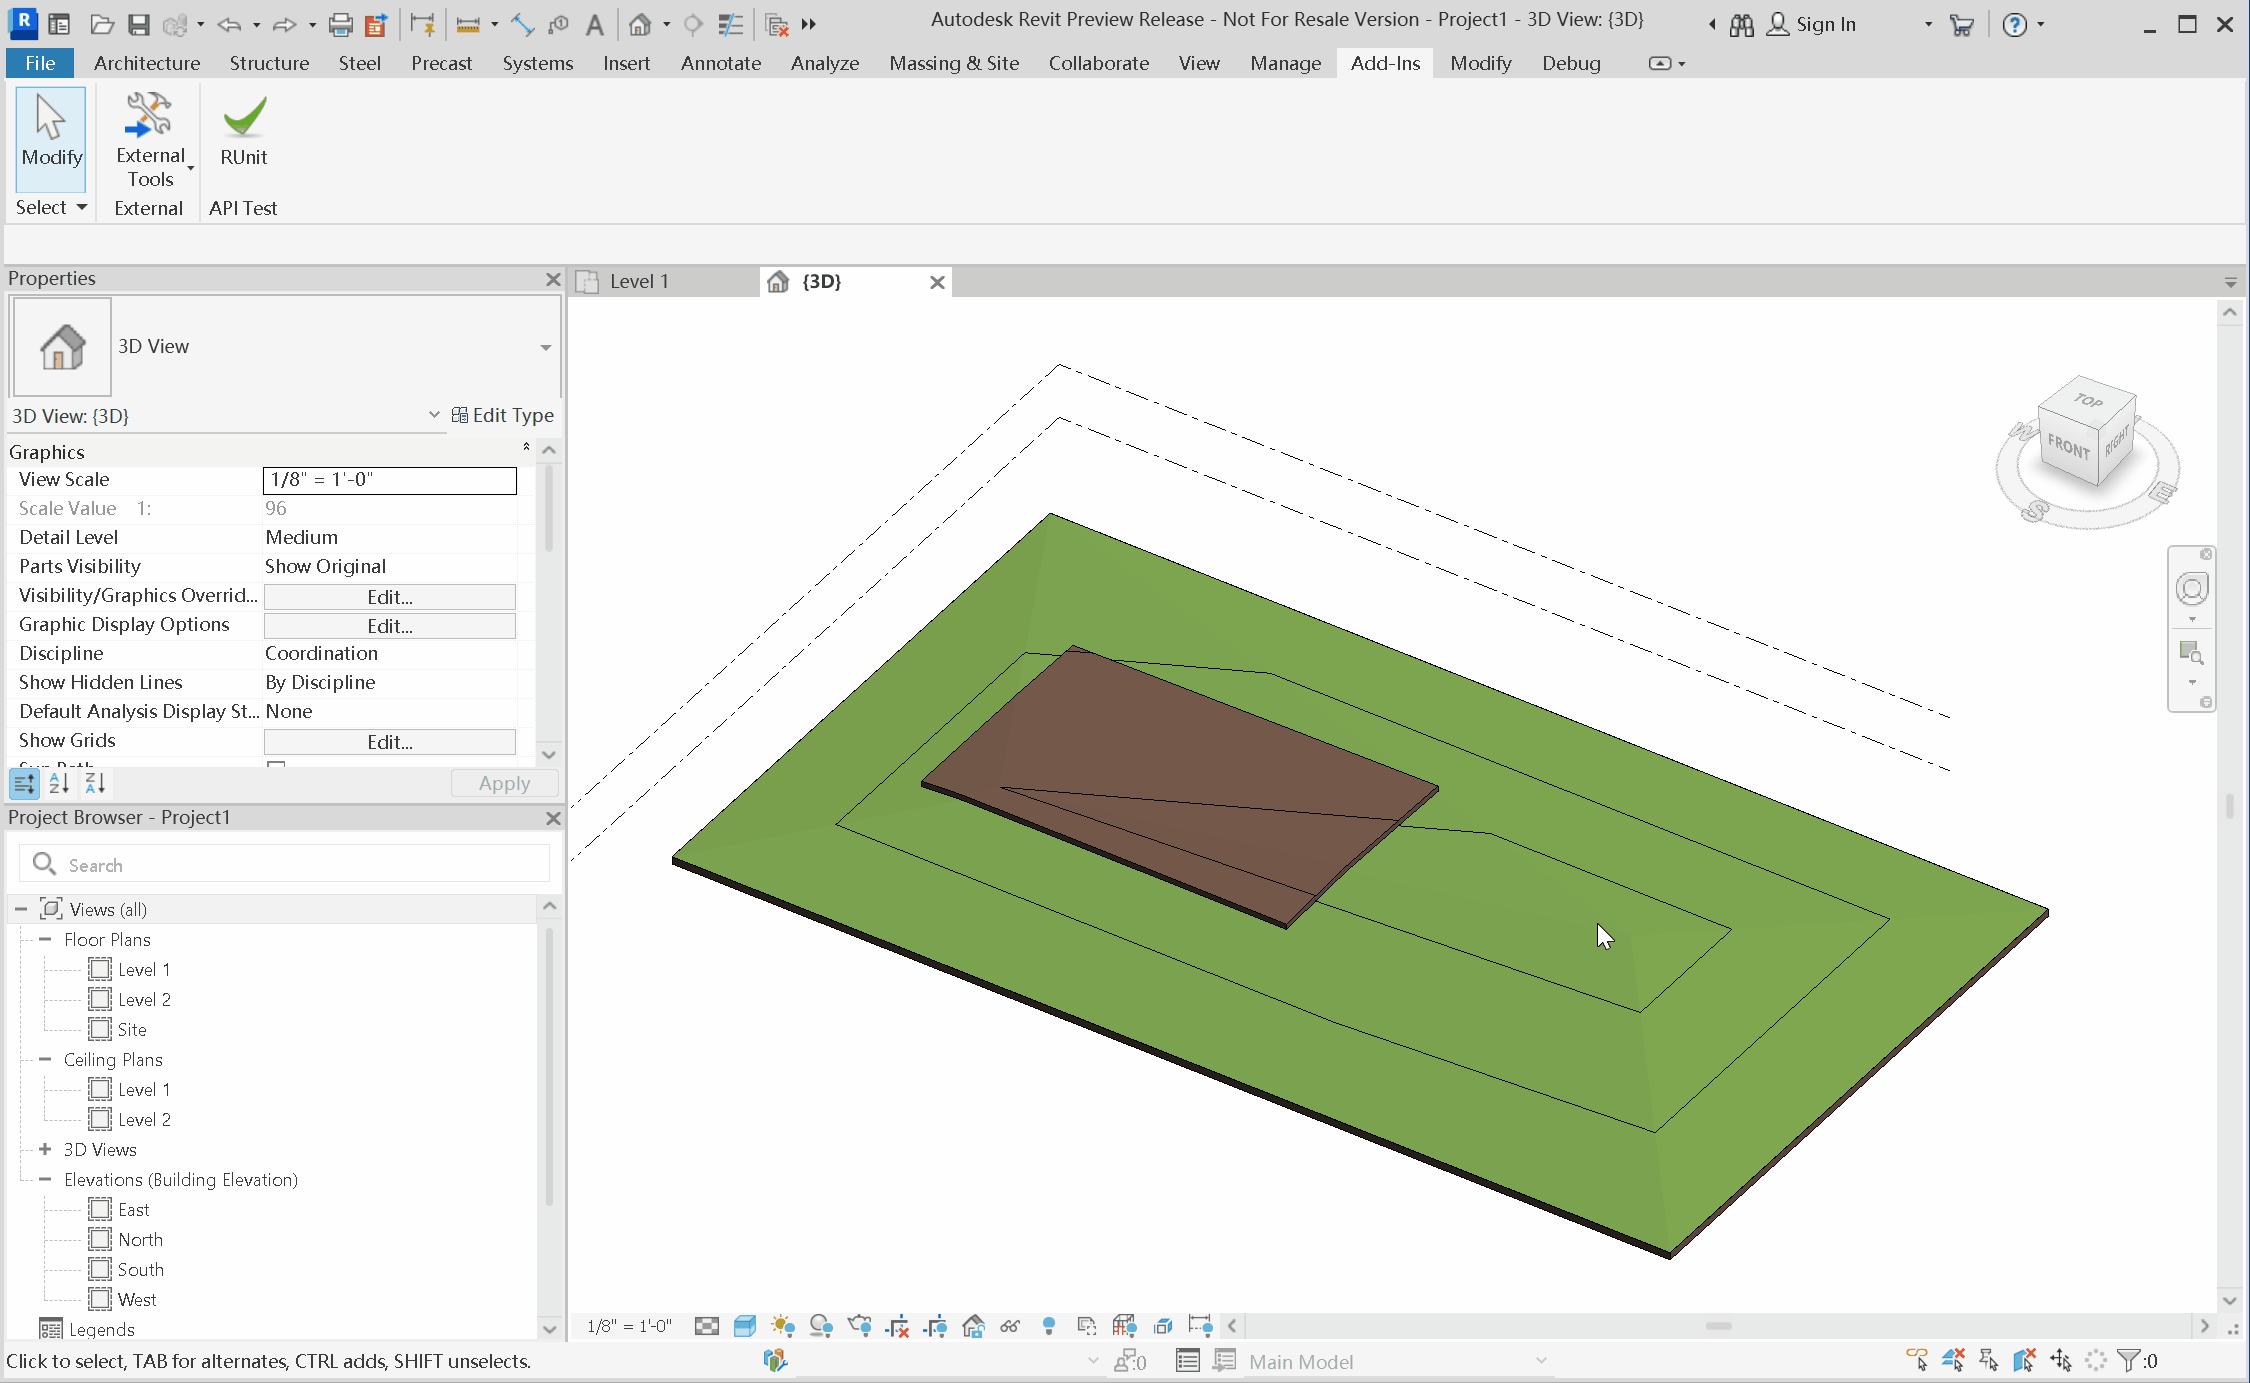Toggle Thin Lines on the Quick Access toolbar
This screenshot has height=1383, width=2250.
(729, 24)
